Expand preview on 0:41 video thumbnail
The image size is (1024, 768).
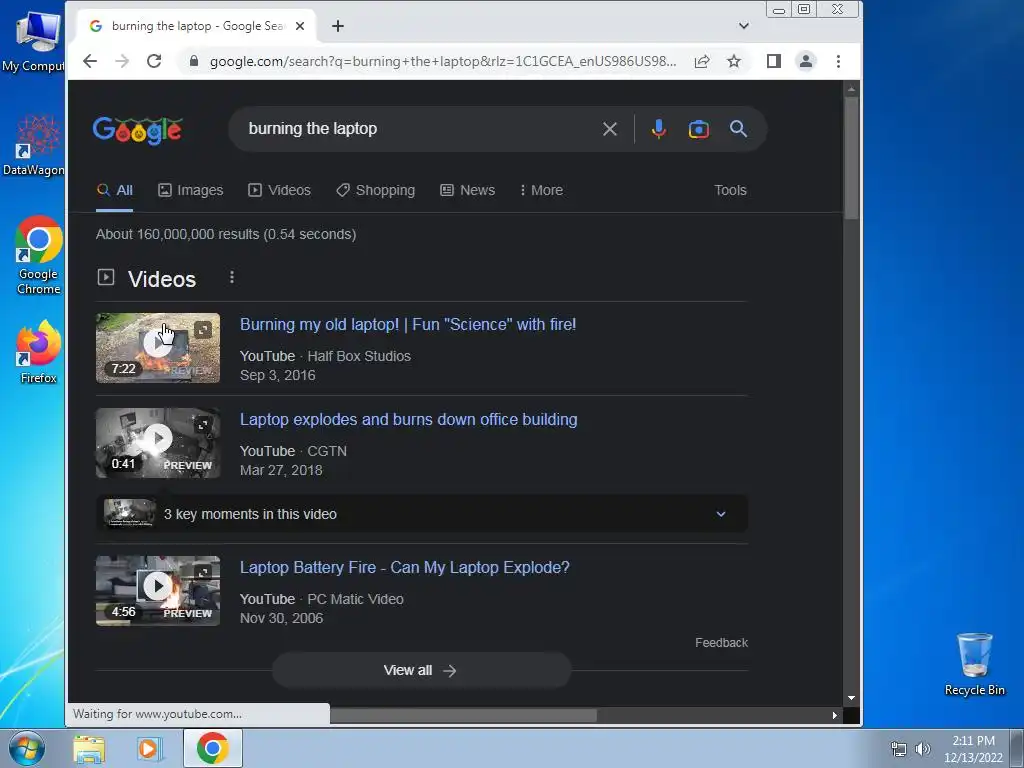(x=203, y=425)
